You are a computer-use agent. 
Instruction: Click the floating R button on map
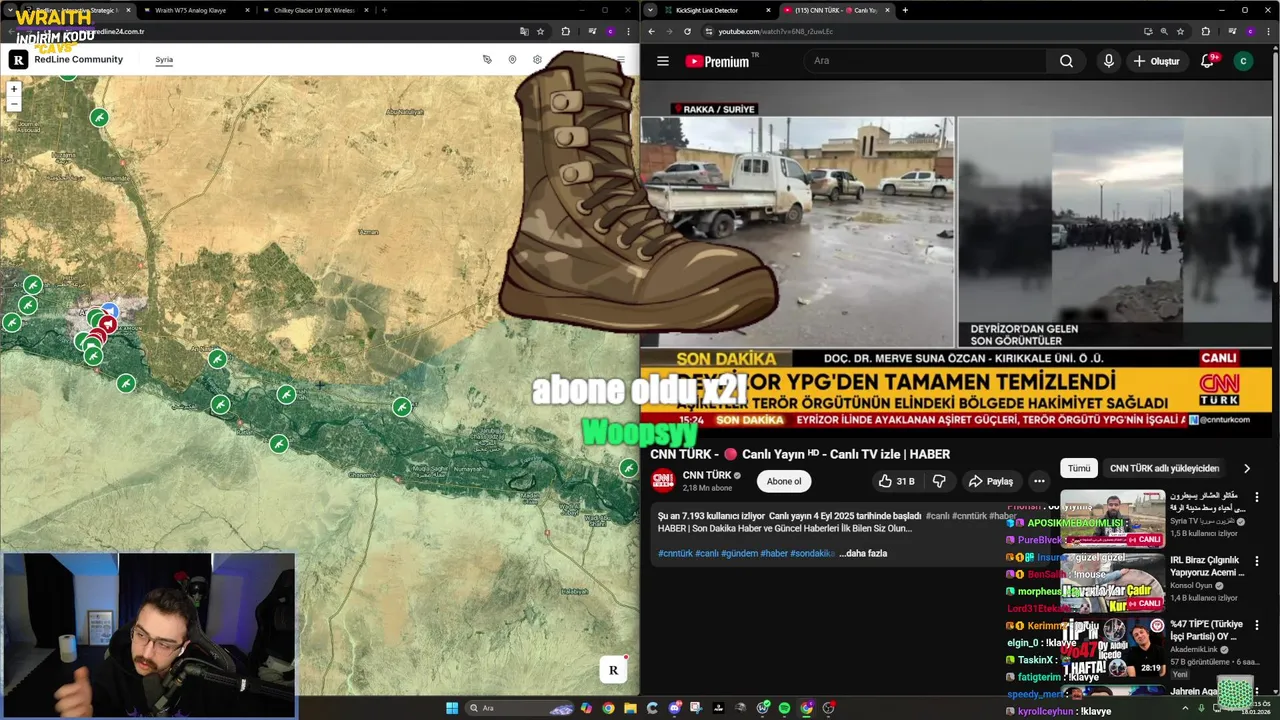[613, 670]
